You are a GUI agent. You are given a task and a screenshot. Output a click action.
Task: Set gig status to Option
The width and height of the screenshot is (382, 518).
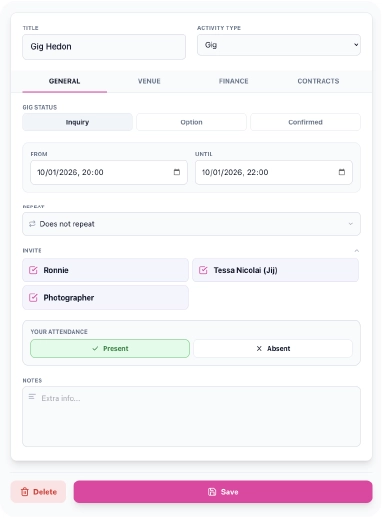191,122
